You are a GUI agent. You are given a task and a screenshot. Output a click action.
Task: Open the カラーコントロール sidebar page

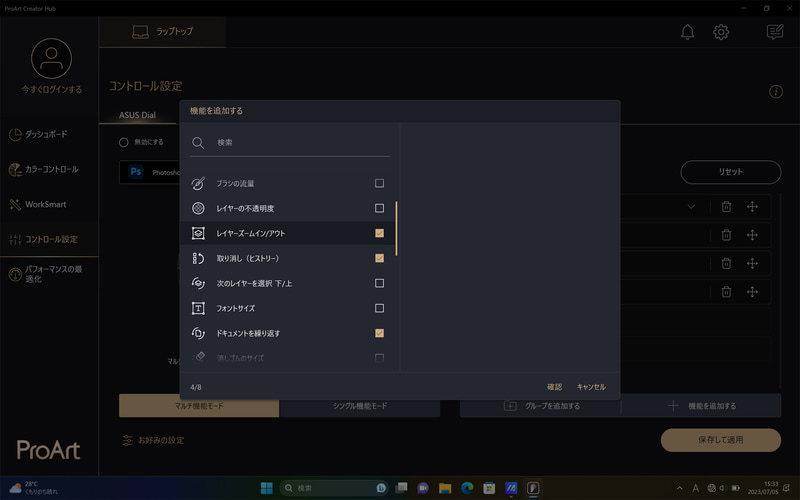click(x=49, y=169)
